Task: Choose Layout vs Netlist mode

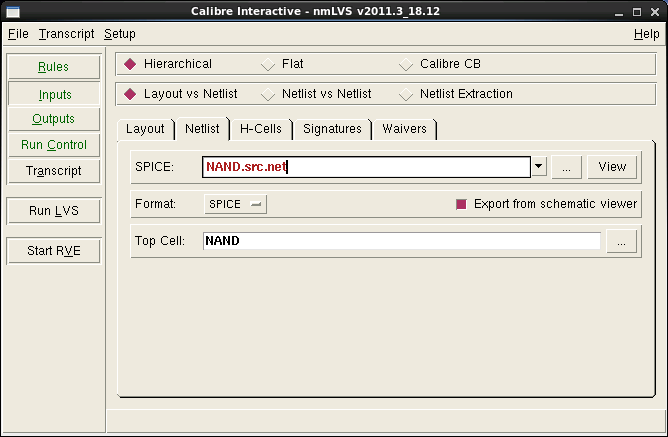Action: pos(180,94)
